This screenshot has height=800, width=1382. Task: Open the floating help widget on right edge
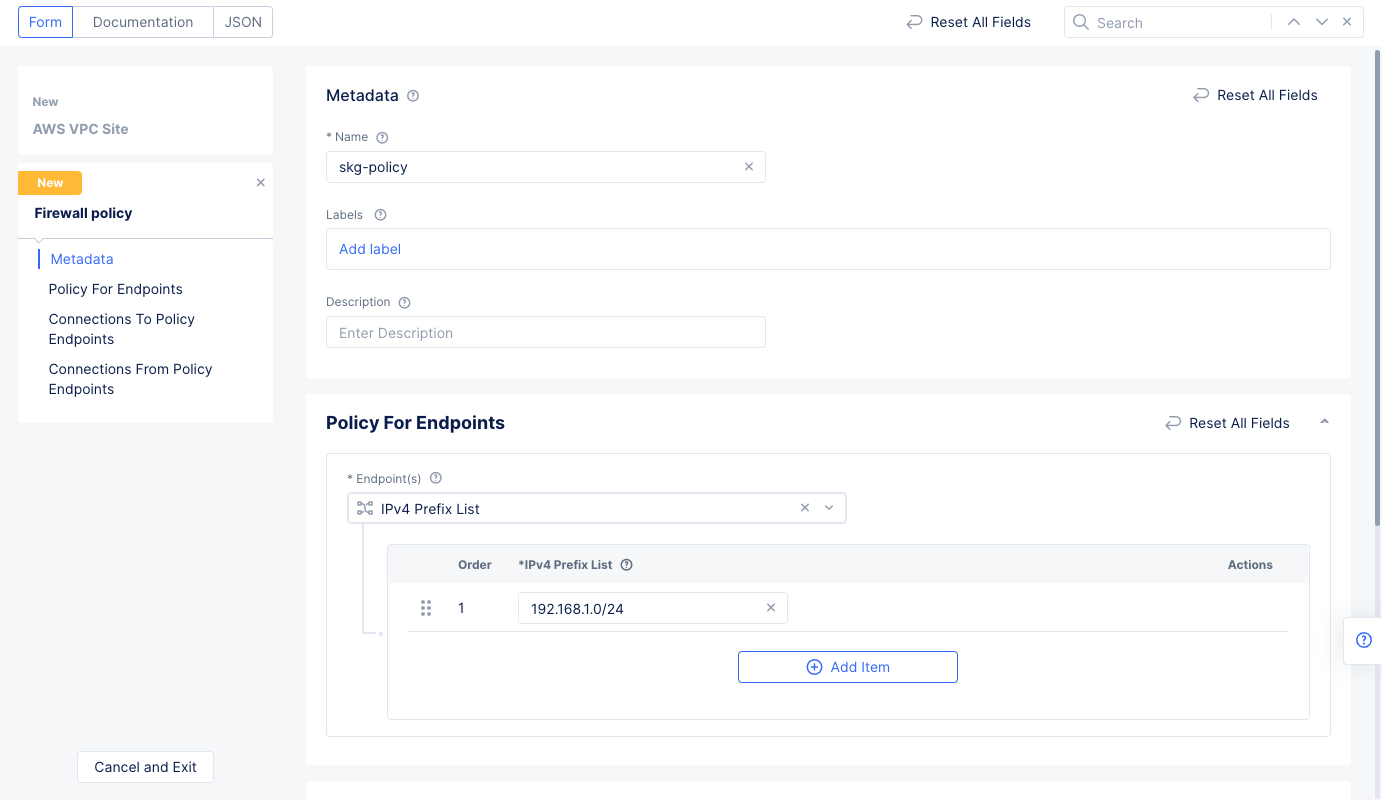1363,640
